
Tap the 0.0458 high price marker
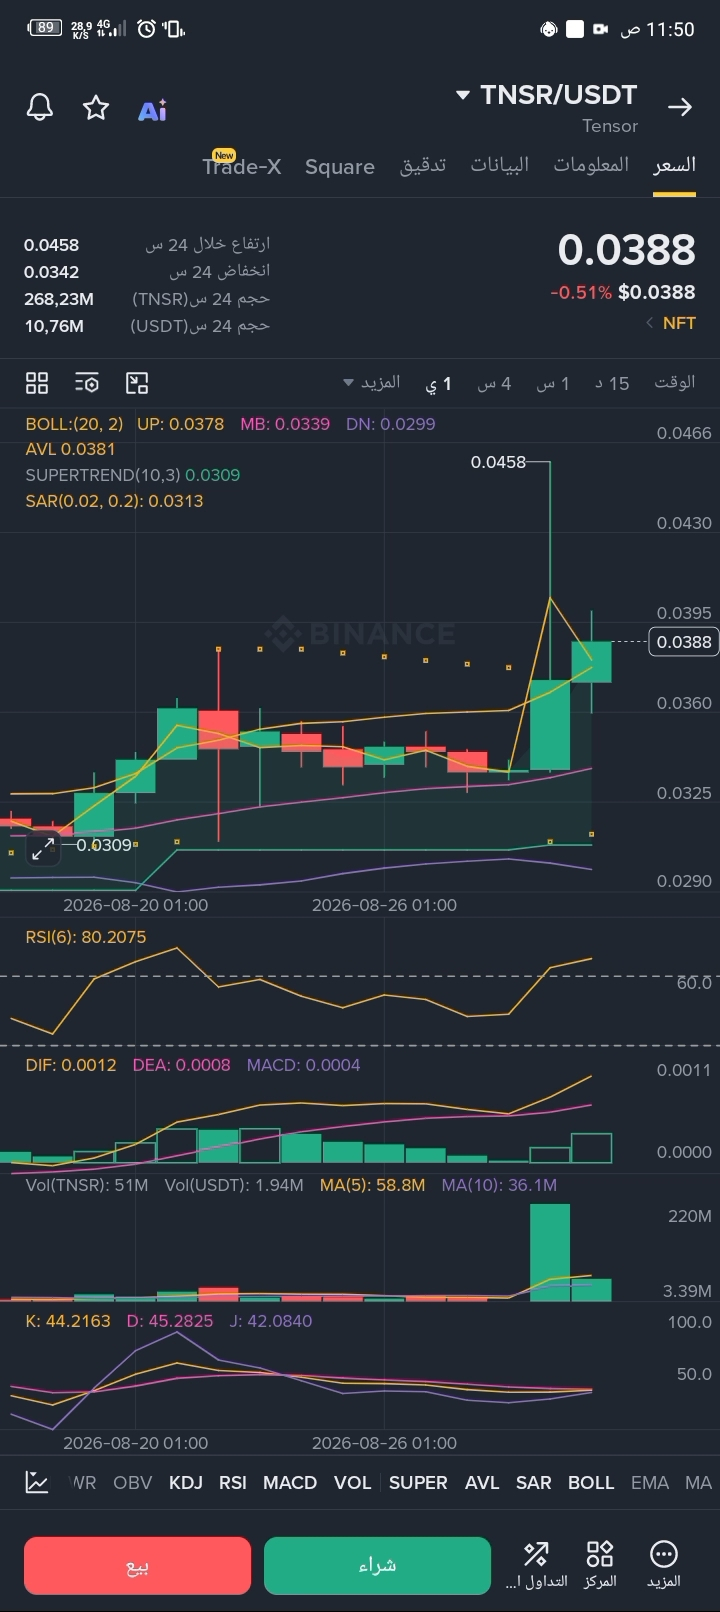498,462
